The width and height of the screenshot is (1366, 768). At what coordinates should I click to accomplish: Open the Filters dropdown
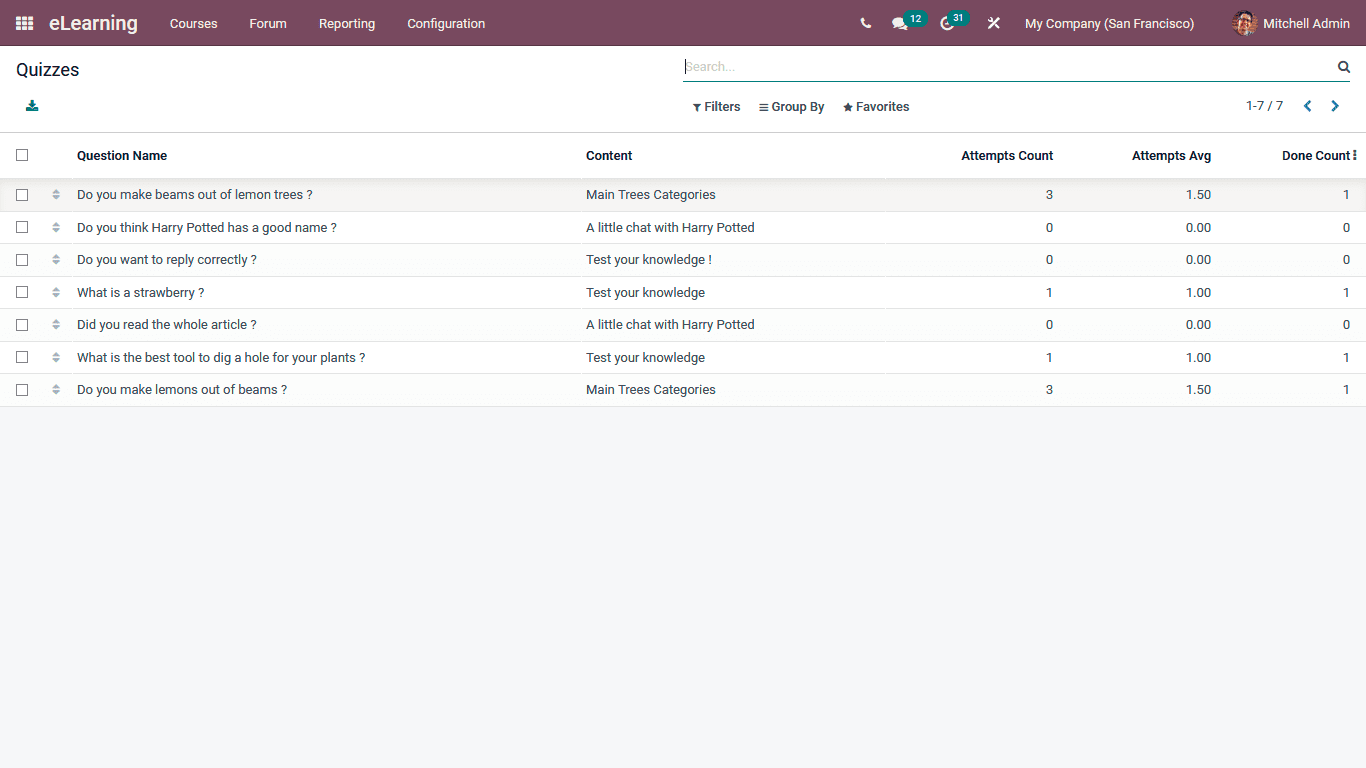point(716,106)
